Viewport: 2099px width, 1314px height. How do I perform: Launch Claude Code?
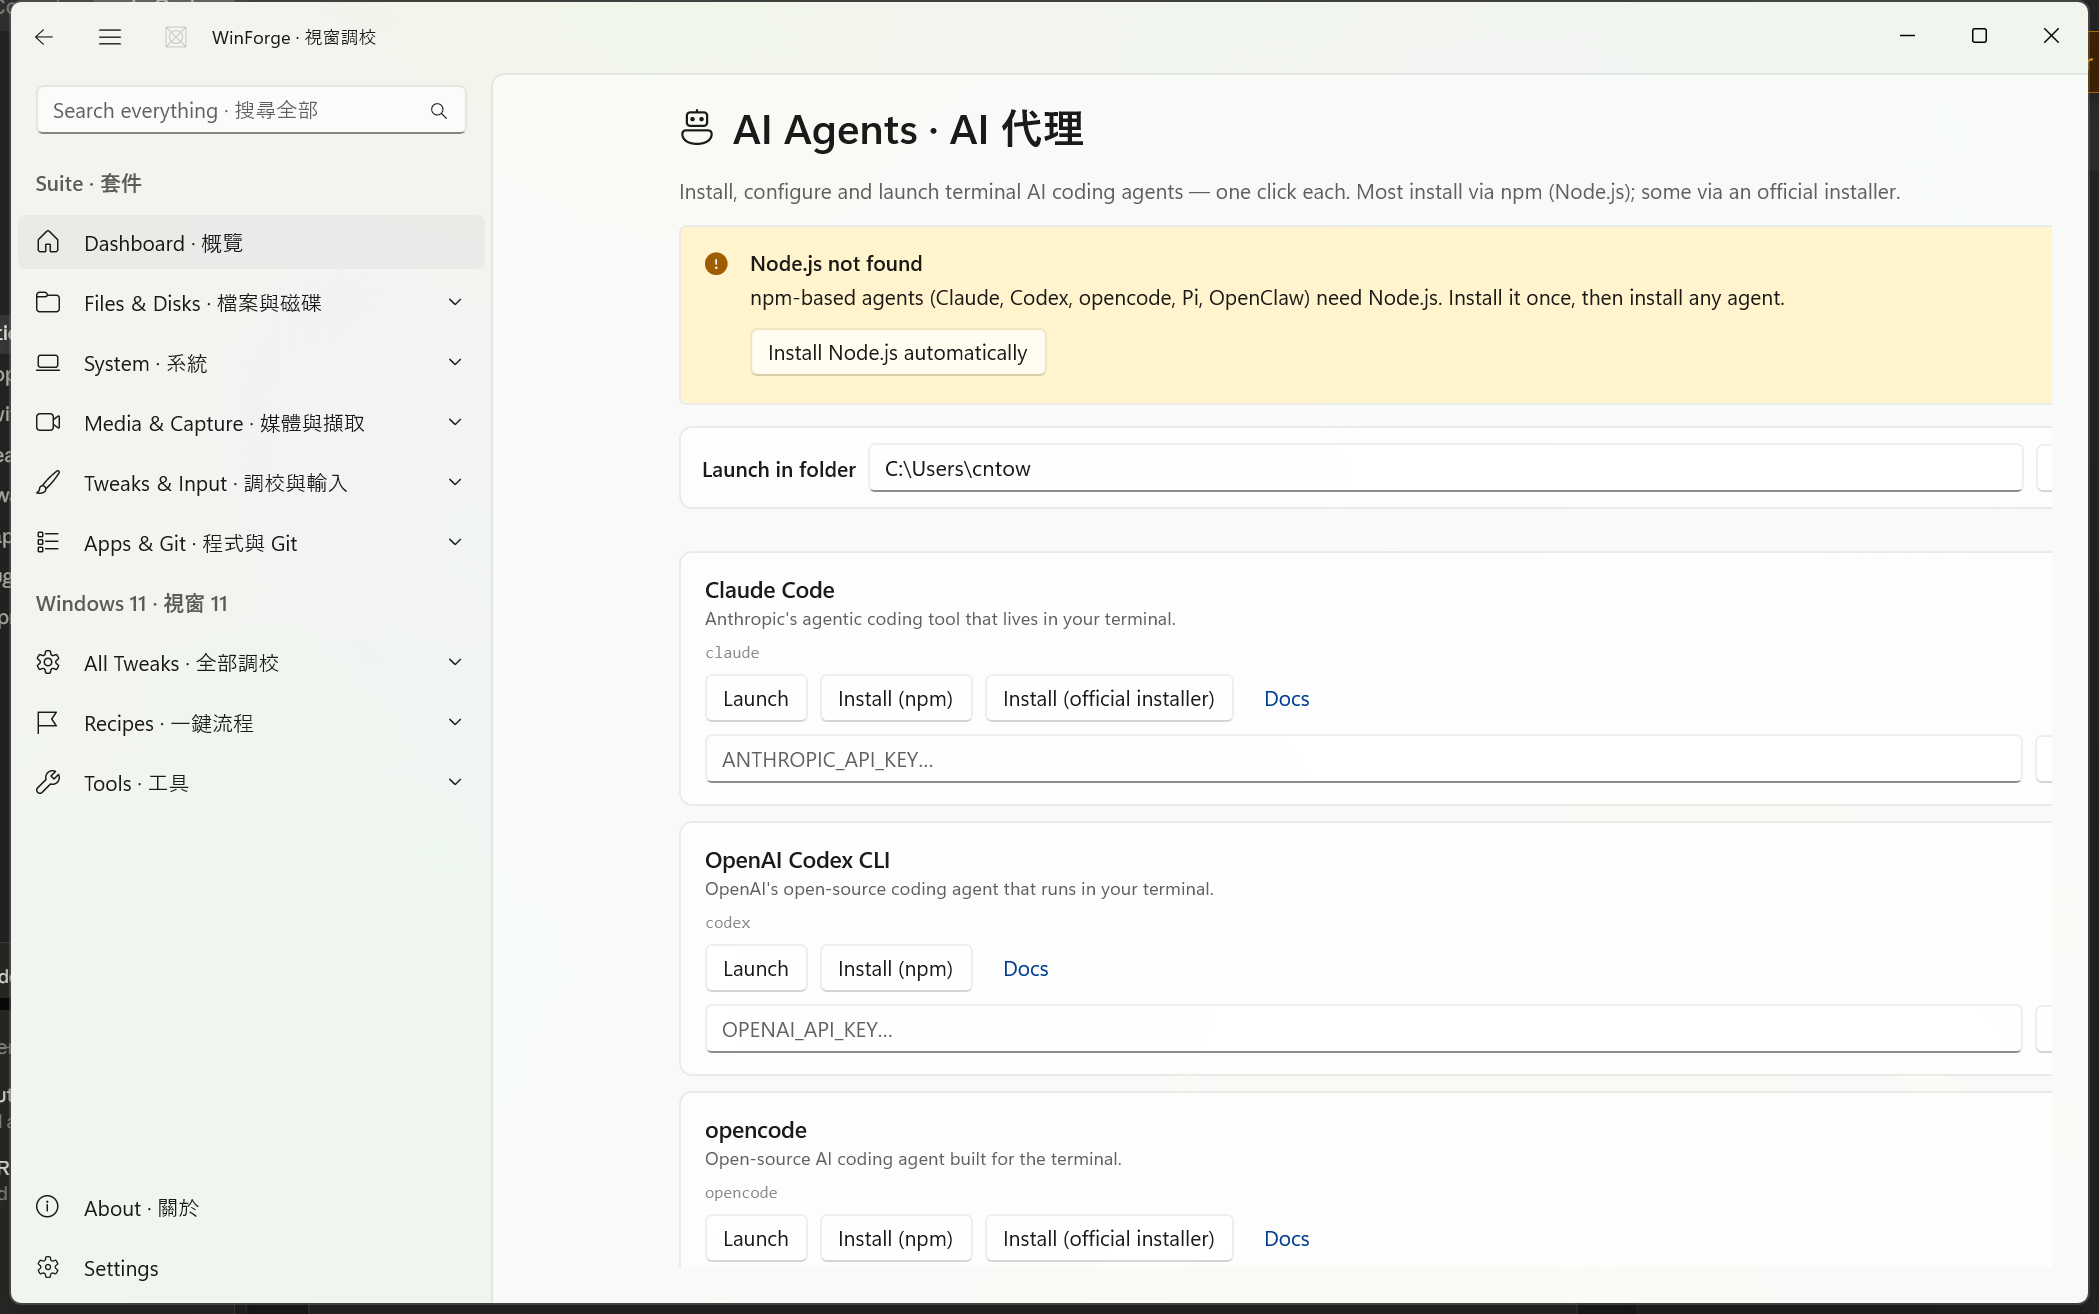(x=756, y=699)
